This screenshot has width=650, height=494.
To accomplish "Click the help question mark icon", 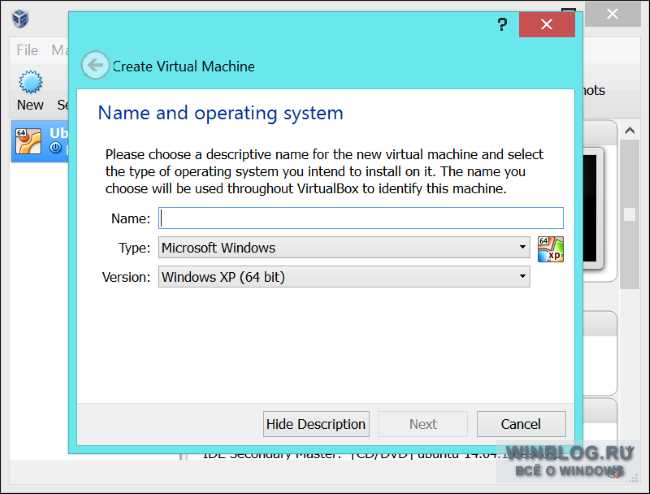I will coord(502,25).
